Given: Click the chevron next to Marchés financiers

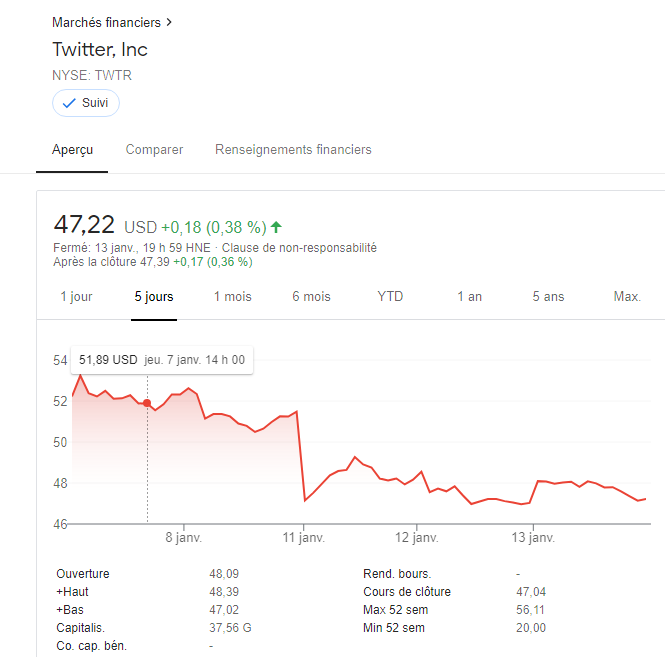Looking at the screenshot, I should click(x=169, y=22).
